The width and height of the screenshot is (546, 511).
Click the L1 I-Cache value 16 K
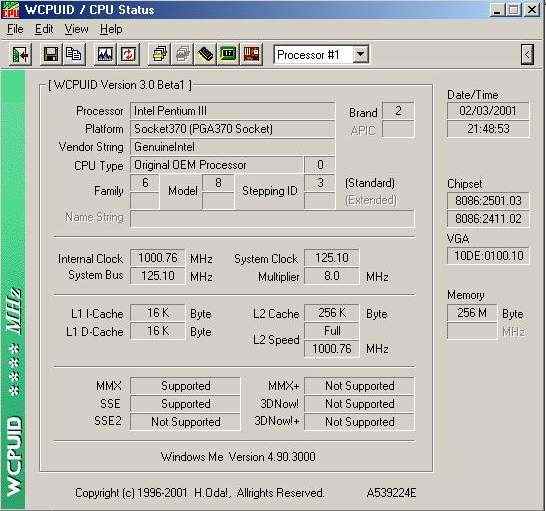click(x=158, y=313)
